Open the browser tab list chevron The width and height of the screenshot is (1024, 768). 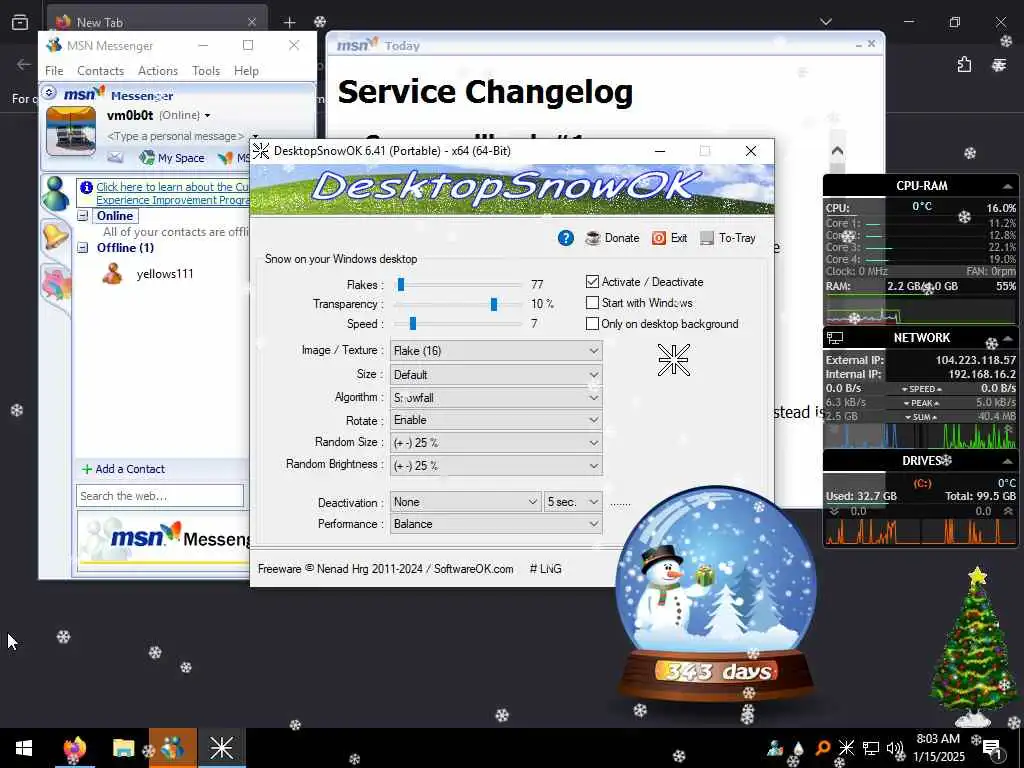[x=826, y=22]
